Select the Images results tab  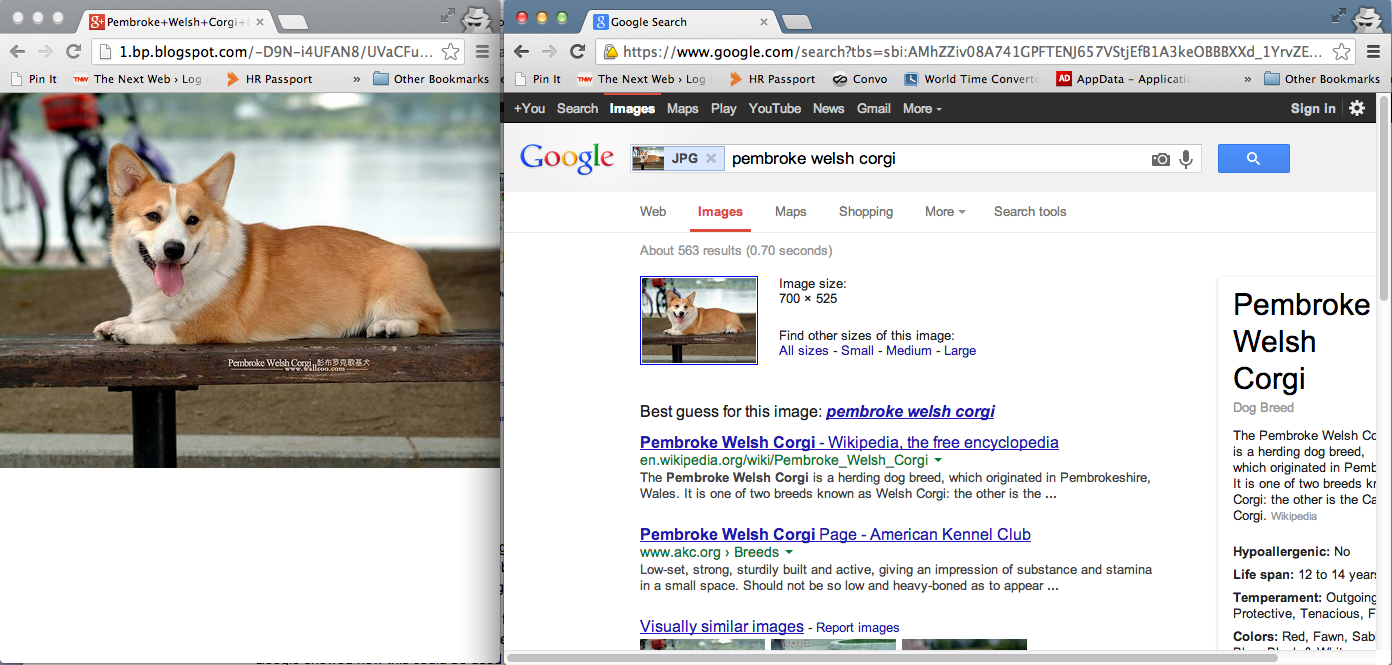point(720,211)
